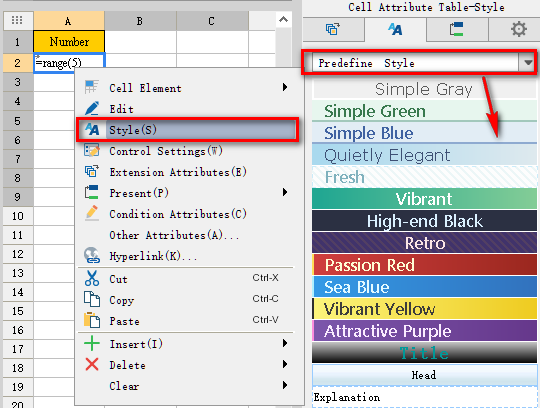Apply the Simple Blue style
Viewport: 540px width, 408px height.
(424, 133)
